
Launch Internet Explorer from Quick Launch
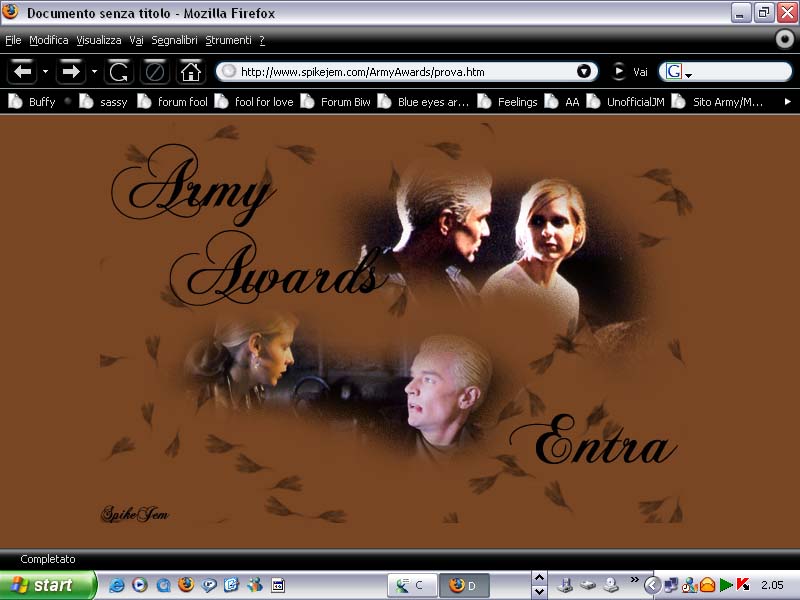click(x=117, y=585)
